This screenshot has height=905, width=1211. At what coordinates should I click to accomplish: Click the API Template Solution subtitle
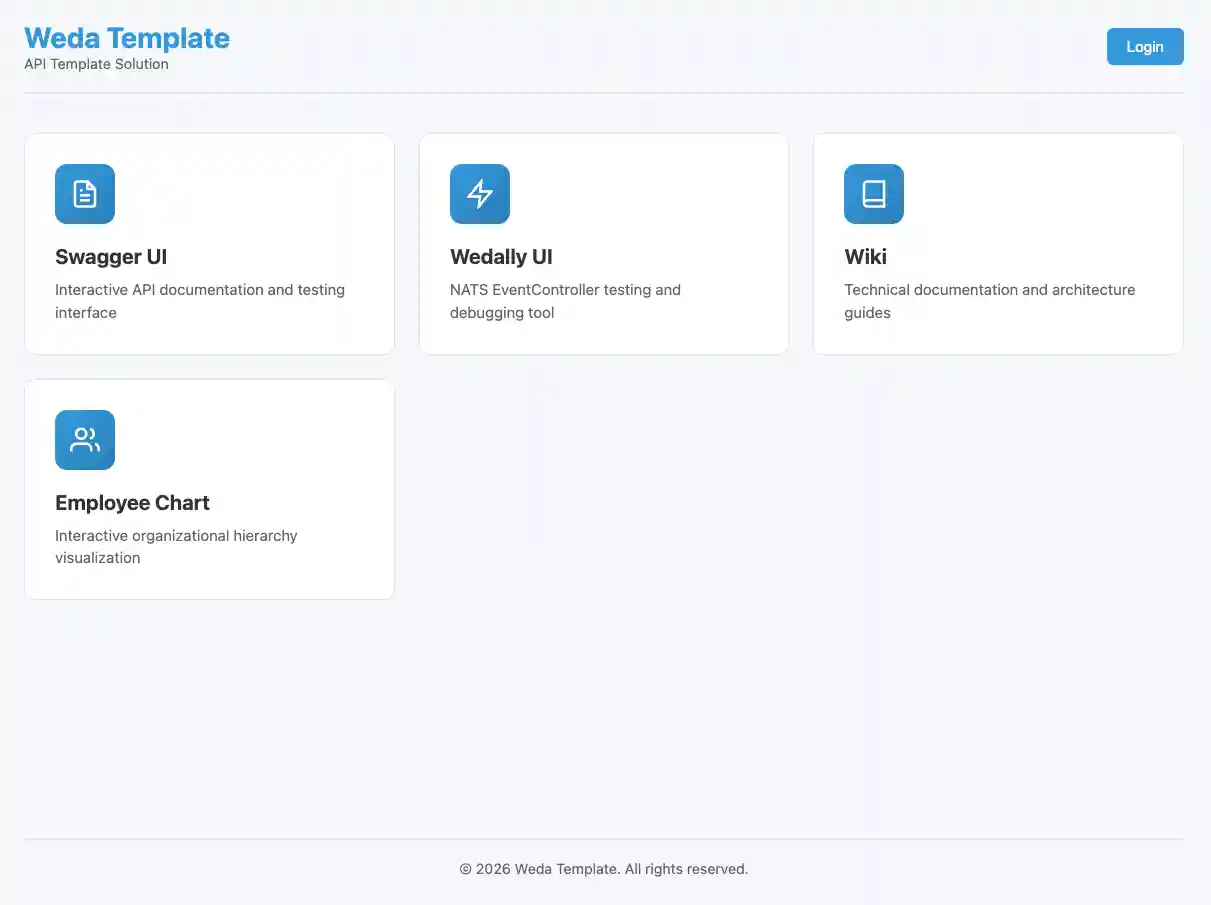(x=95, y=64)
